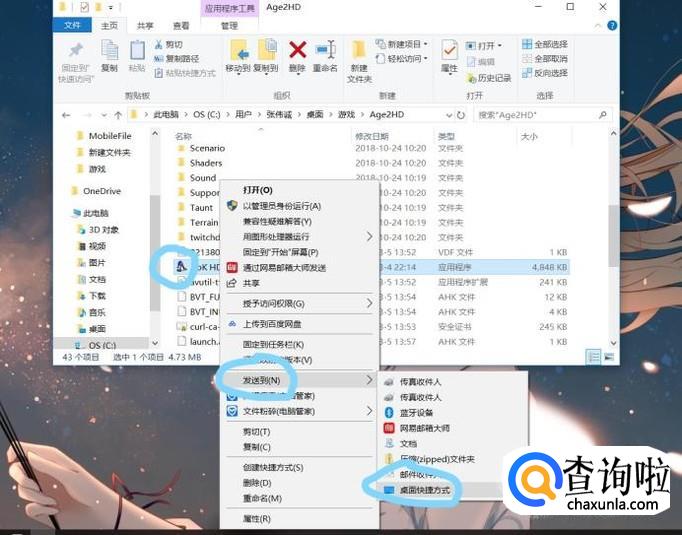This screenshot has width=682, height=535.
Task: Switch to the Home tab
Action: [x=109, y=26]
